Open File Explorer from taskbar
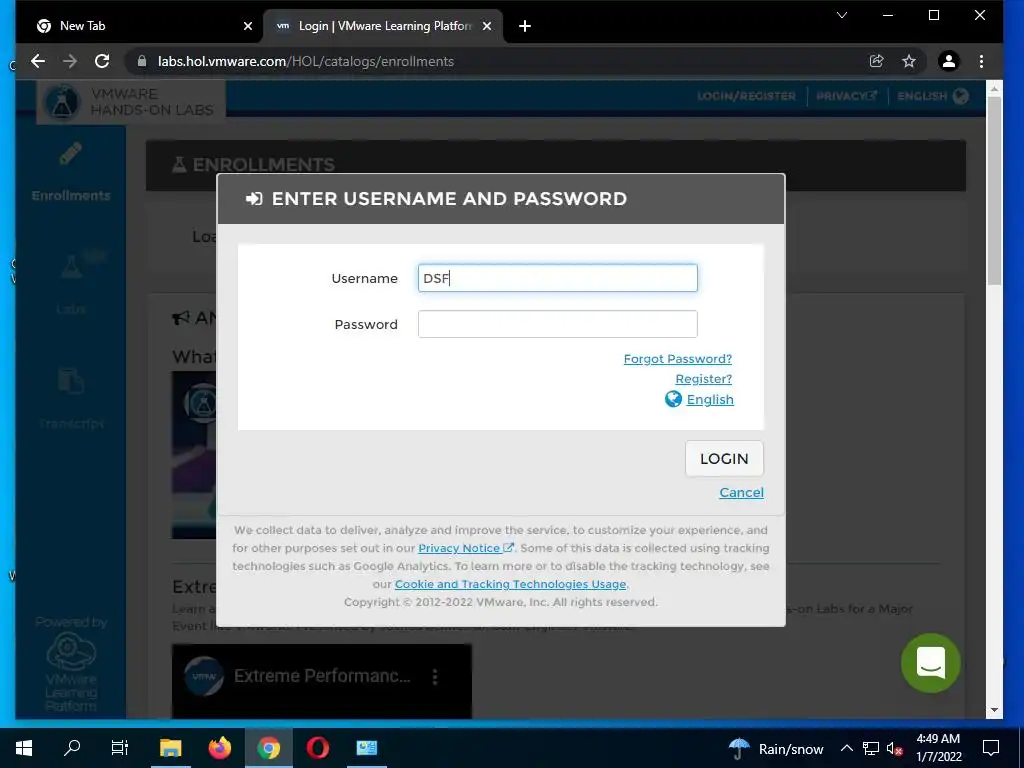Screen dimensions: 1024x768 [170, 748]
